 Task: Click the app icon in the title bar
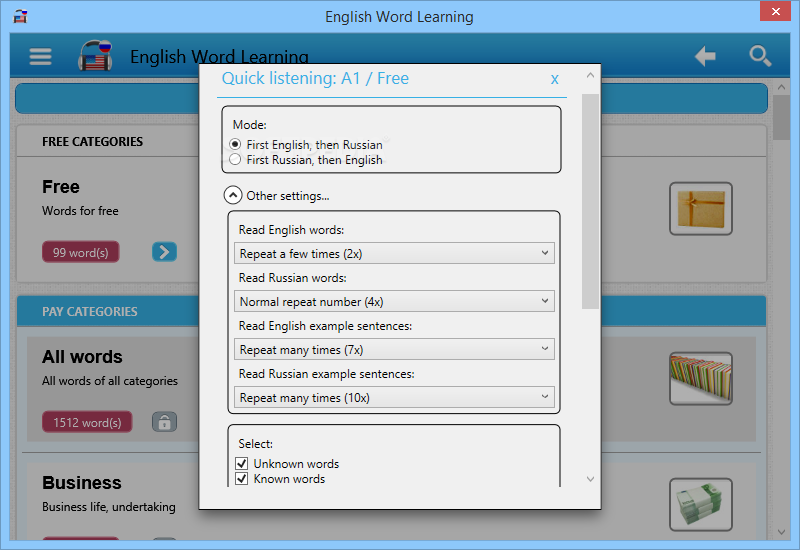click(x=20, y=16)
